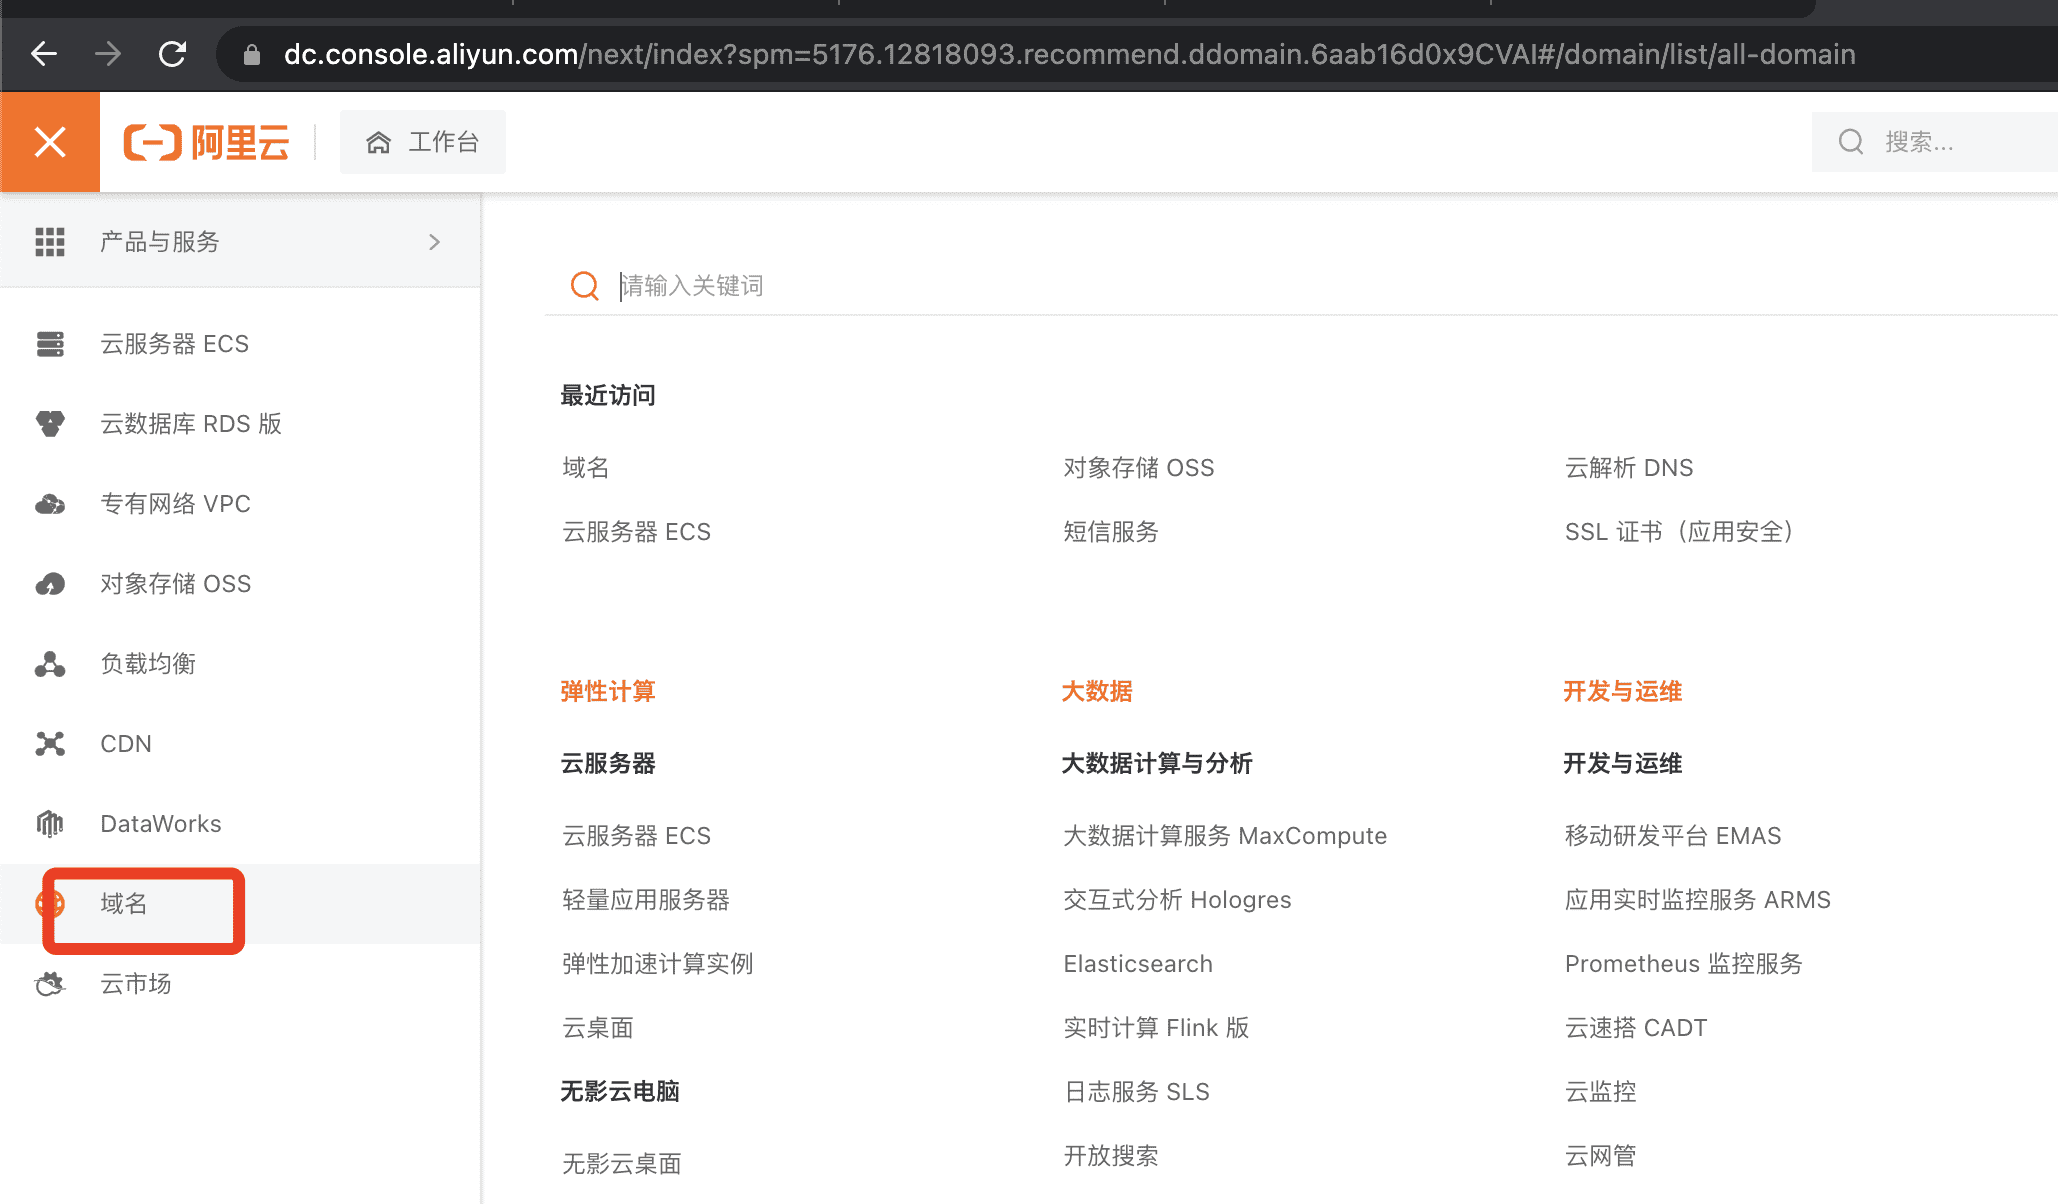Open Elasticsearch under 大数据
Viewport: 2058px width, 1204px height.
(x=1137, y=964)
